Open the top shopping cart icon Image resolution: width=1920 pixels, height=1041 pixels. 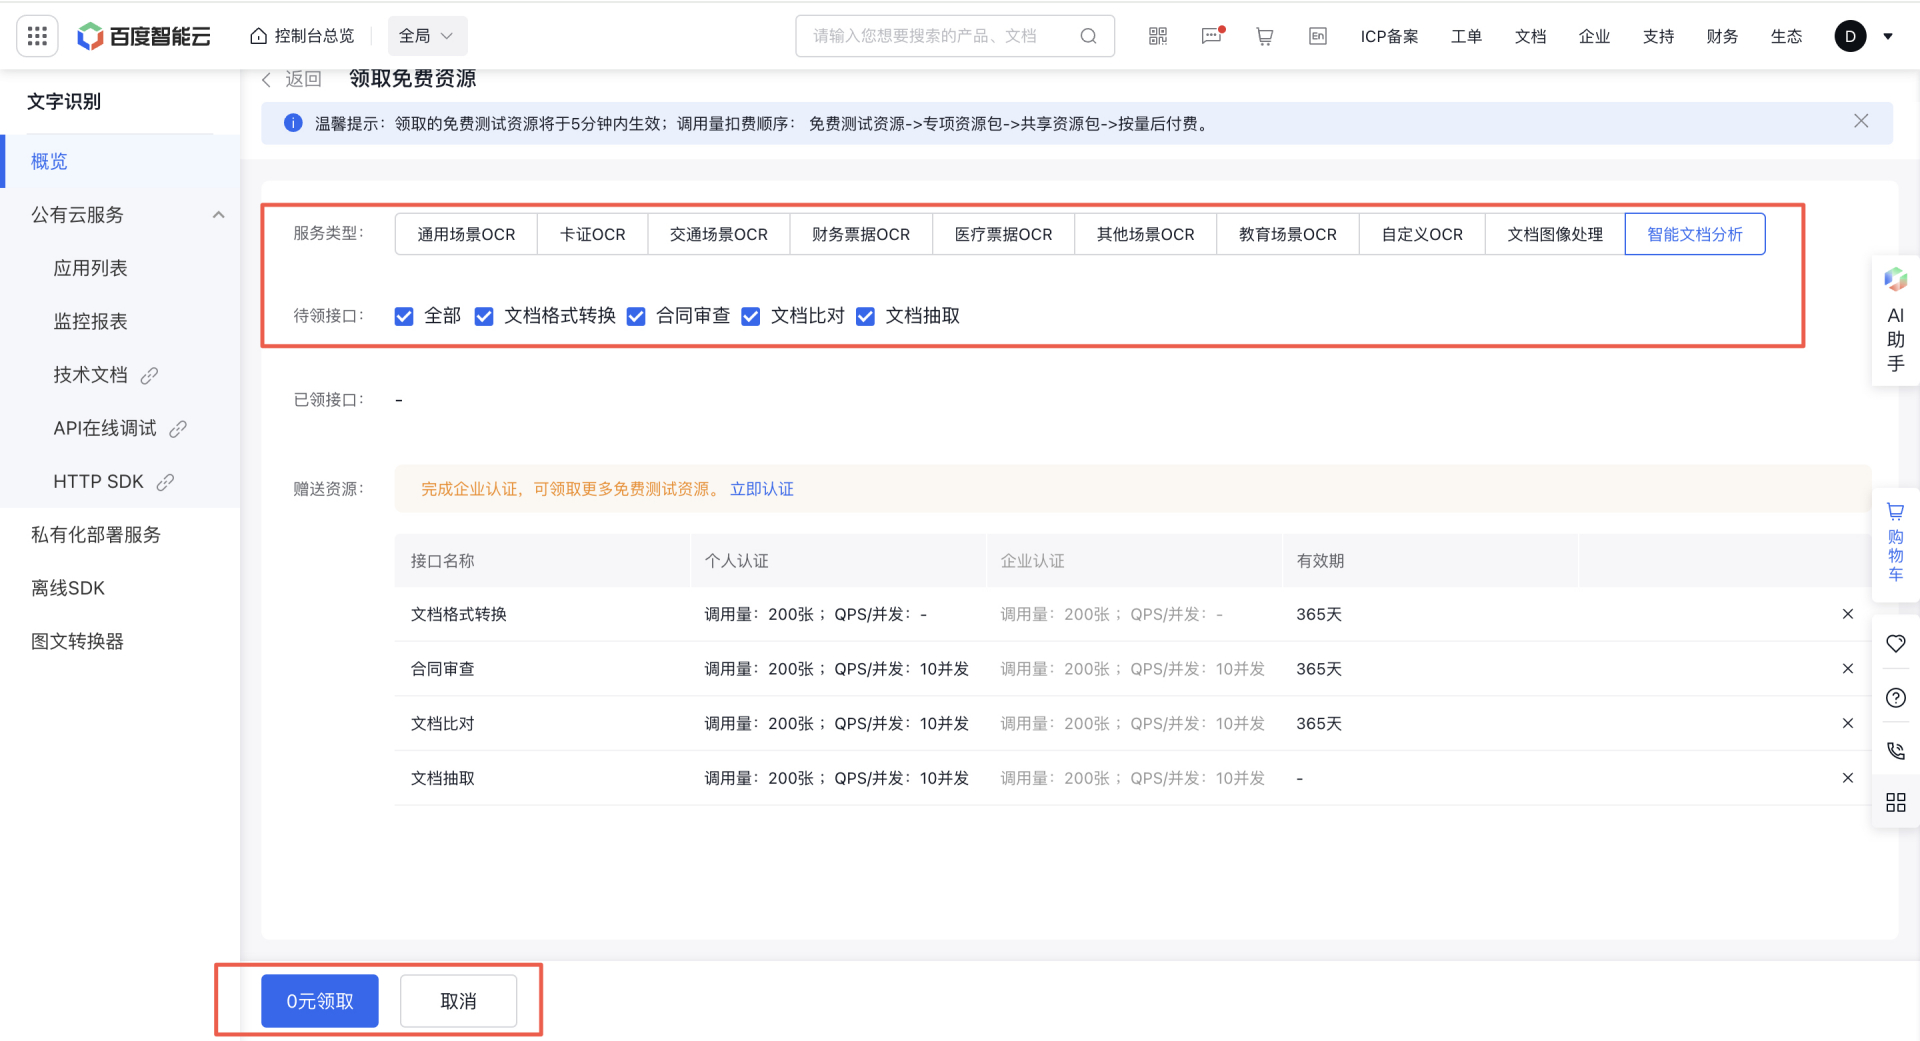coord(1265,36)
